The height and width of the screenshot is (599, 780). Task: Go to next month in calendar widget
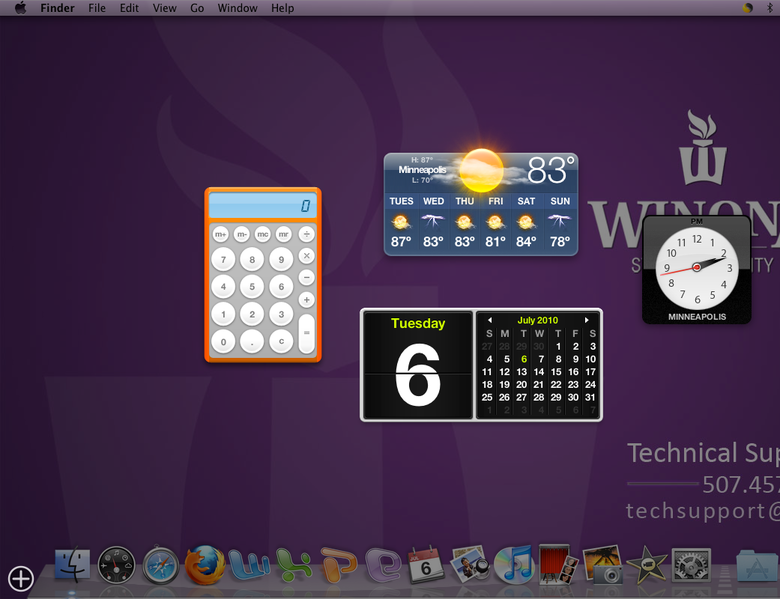click(x=587, y=320)
